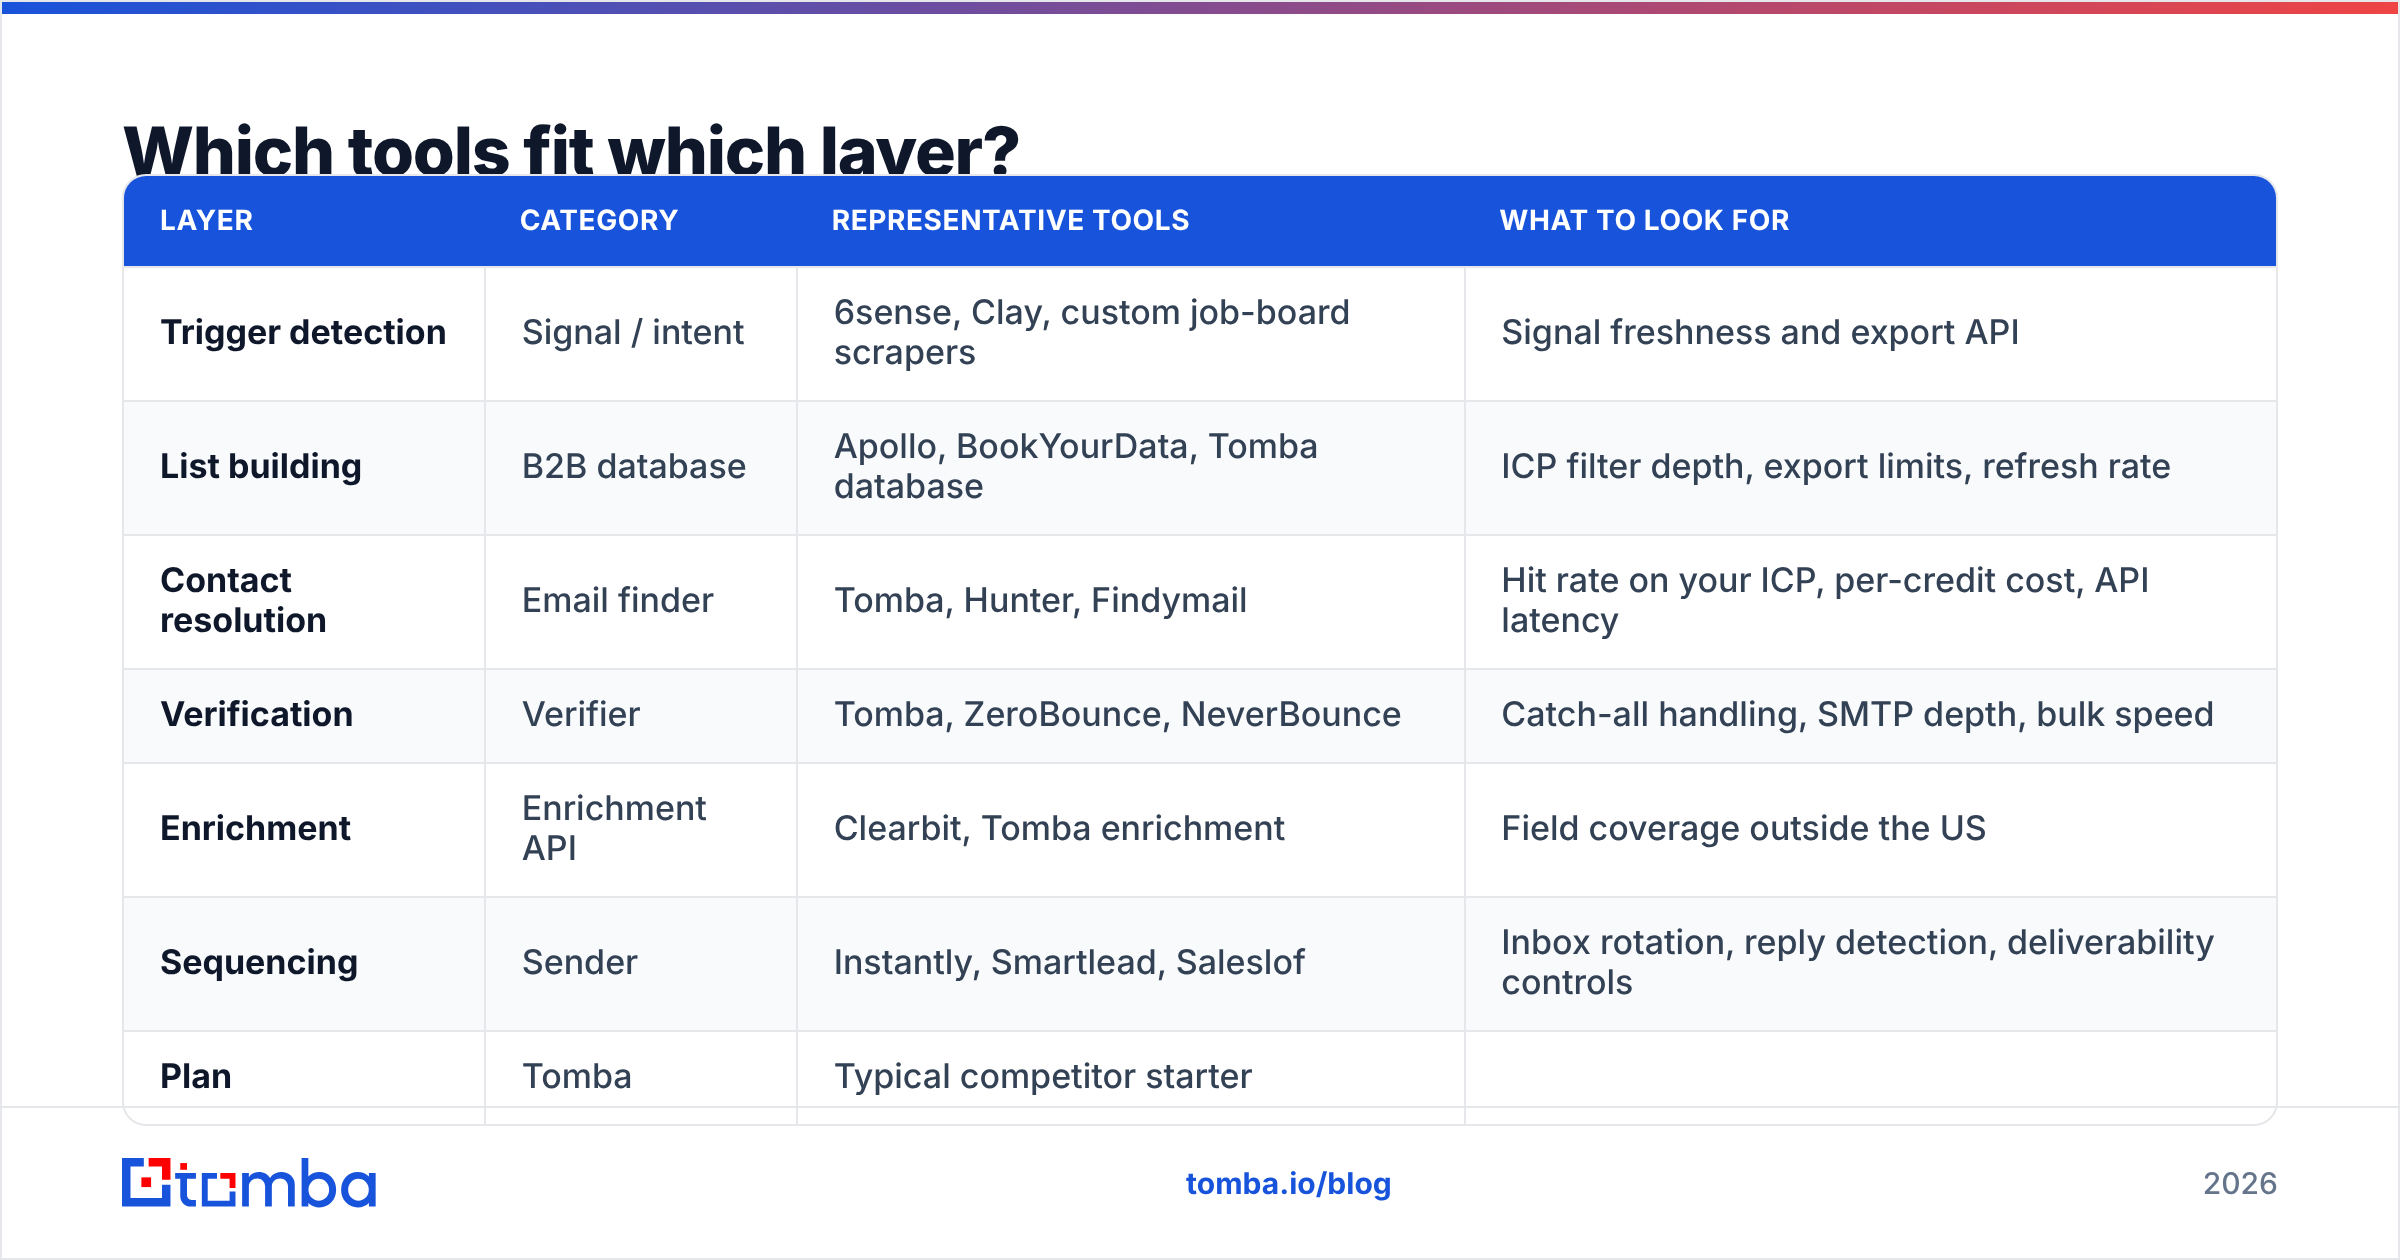Click the 'Plan' cell
This screenshot has width=2400, height=1260.
point(304,1077)
